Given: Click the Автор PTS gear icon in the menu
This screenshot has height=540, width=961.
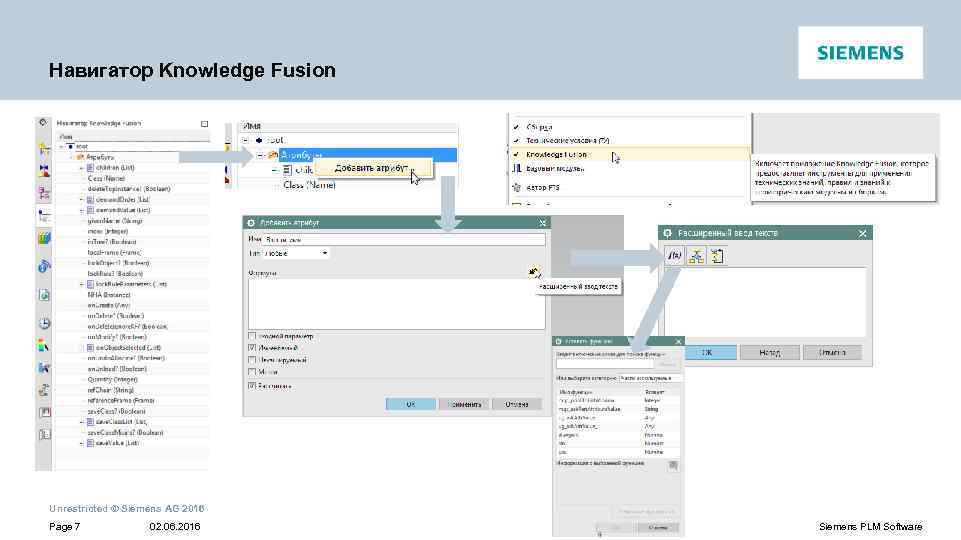Looking at the screenshot, I should (517, 187).
